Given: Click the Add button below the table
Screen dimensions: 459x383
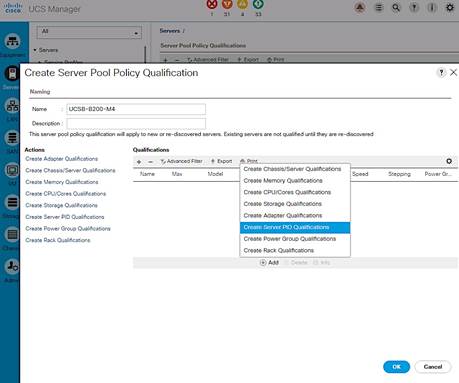Looking at the screenshot, I should tap(269, 263).
